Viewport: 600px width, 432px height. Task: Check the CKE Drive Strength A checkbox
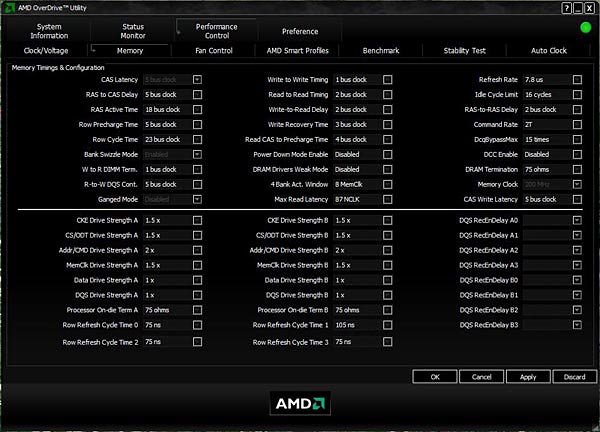[197, 220]
